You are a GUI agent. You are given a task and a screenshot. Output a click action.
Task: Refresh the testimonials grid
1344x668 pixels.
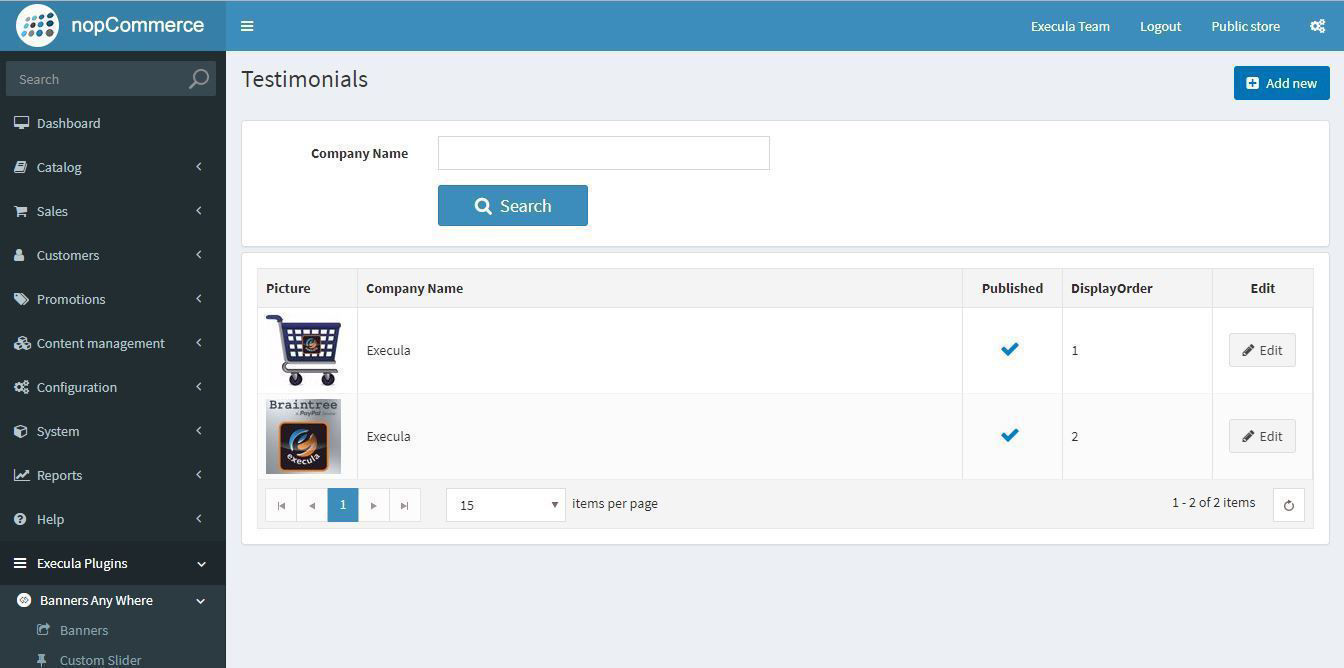(1288, 504)
